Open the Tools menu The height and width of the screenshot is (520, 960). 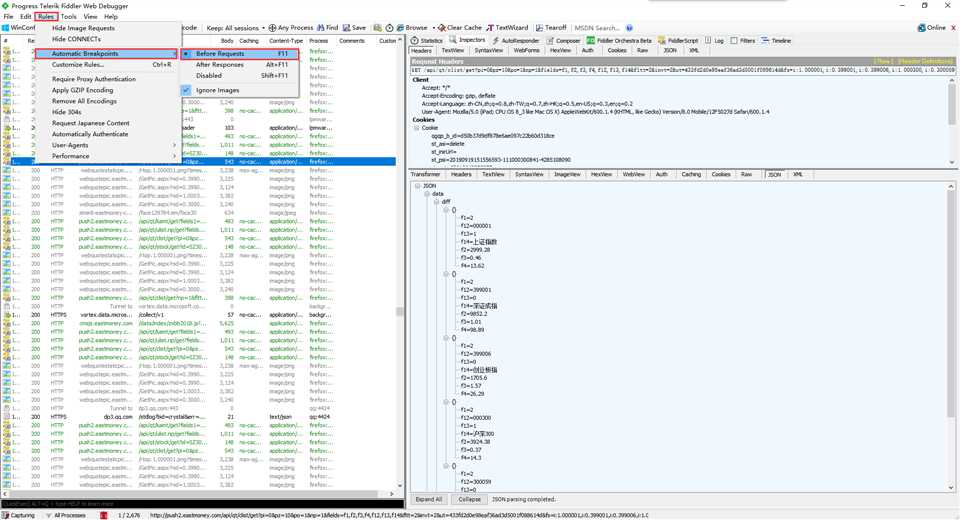69,17
